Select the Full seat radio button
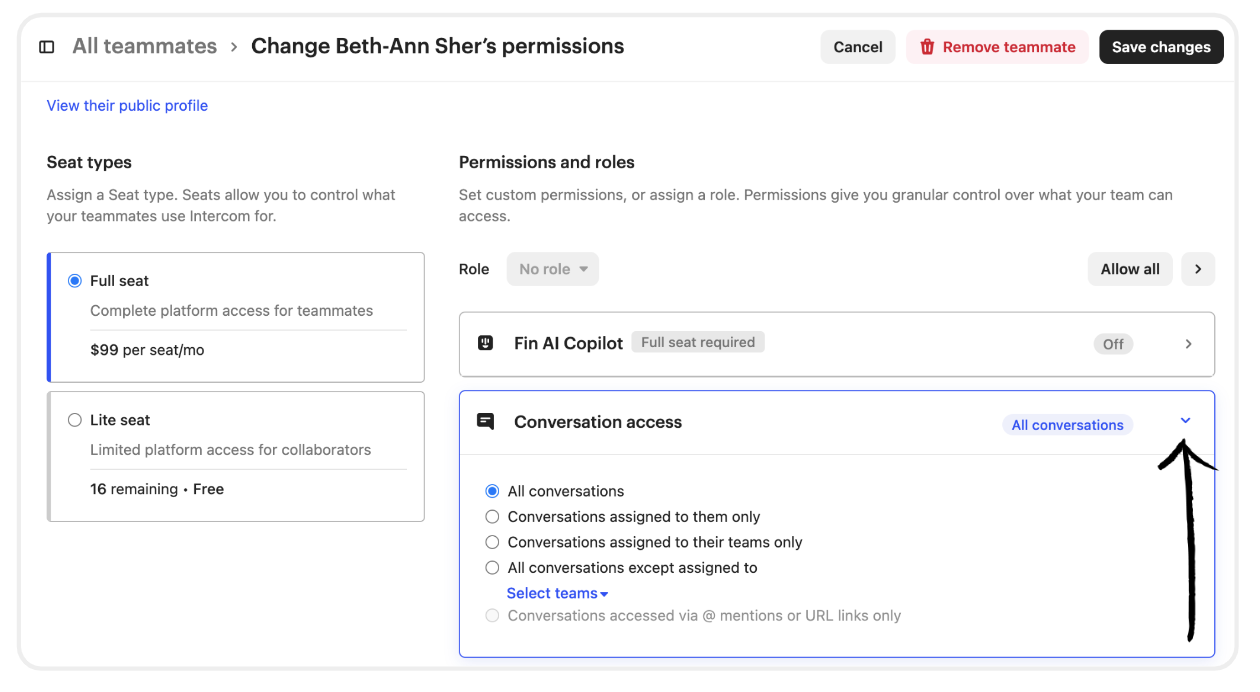Image resolution: width=1260 pixels, height=692 pixels. point(75,281)
